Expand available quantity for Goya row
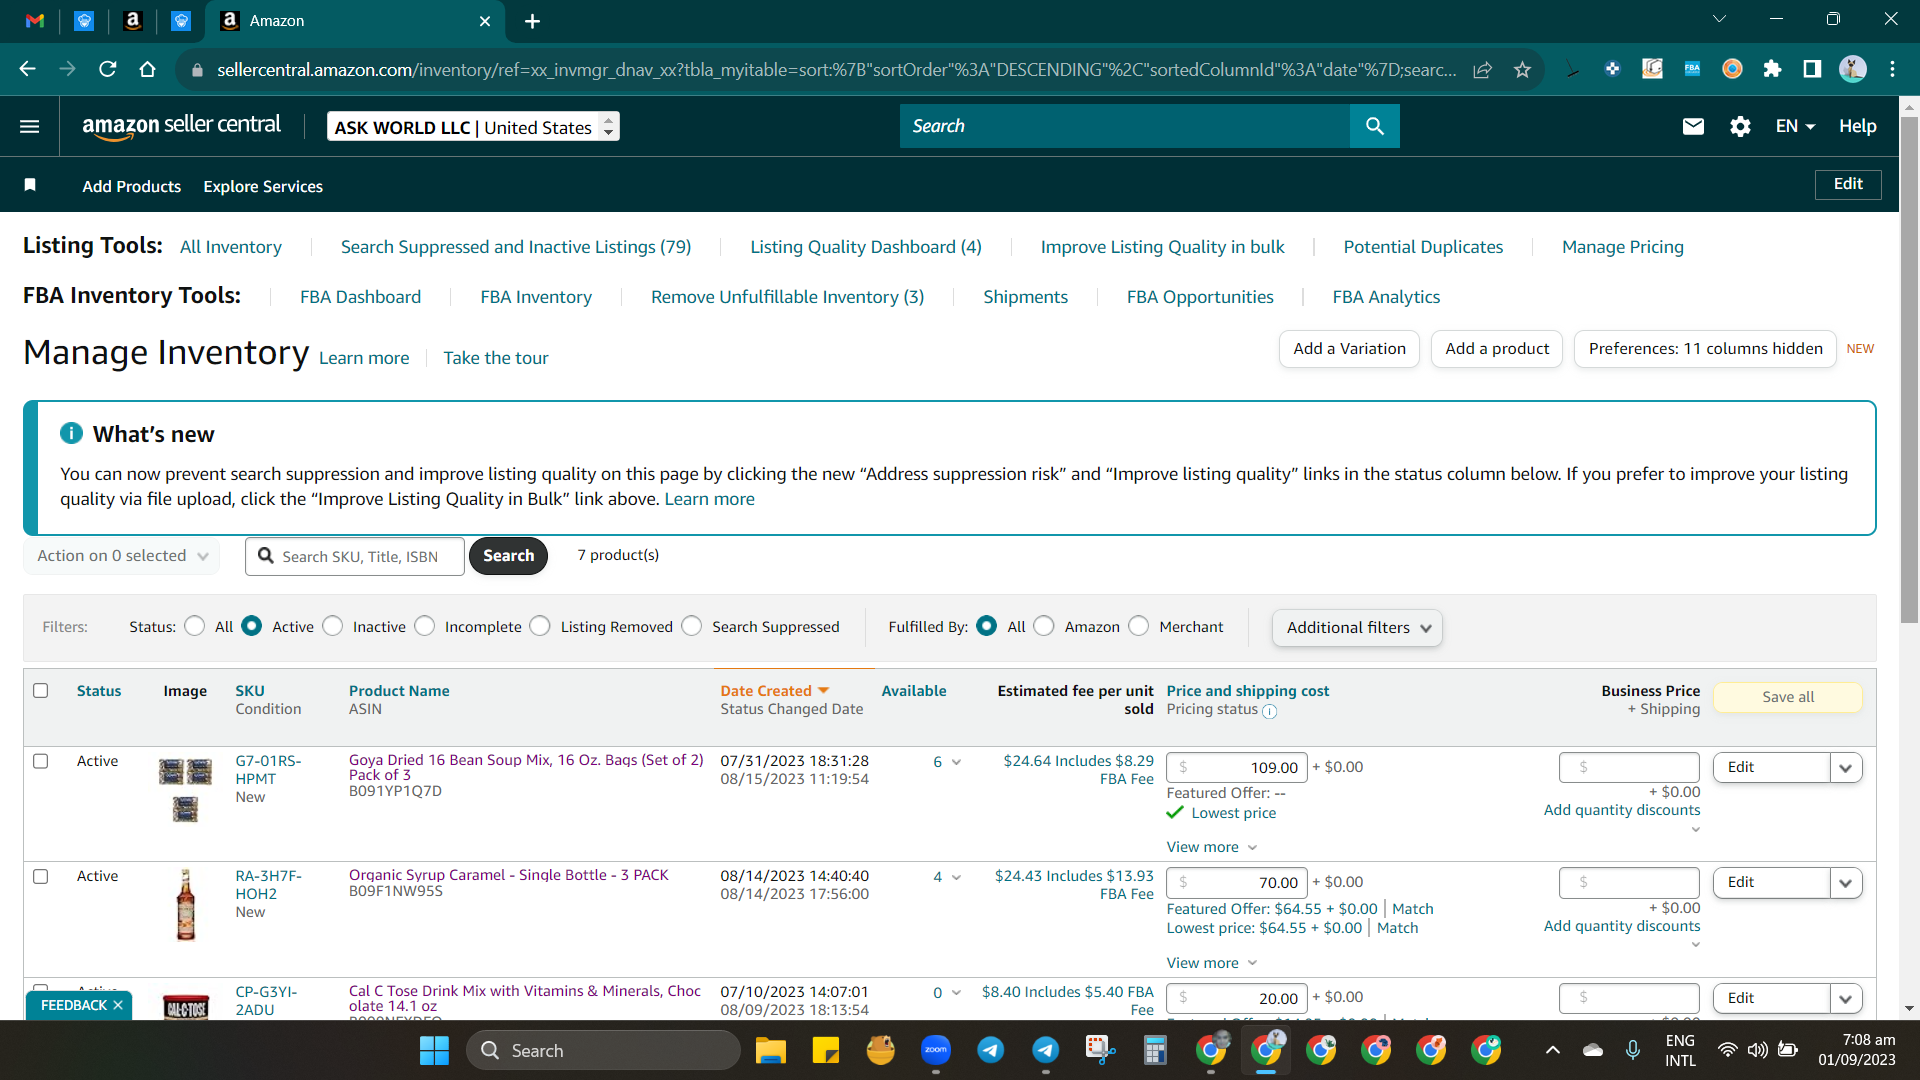The width and height of the screenshot is (1920, 1080). (x=956, y=763)
